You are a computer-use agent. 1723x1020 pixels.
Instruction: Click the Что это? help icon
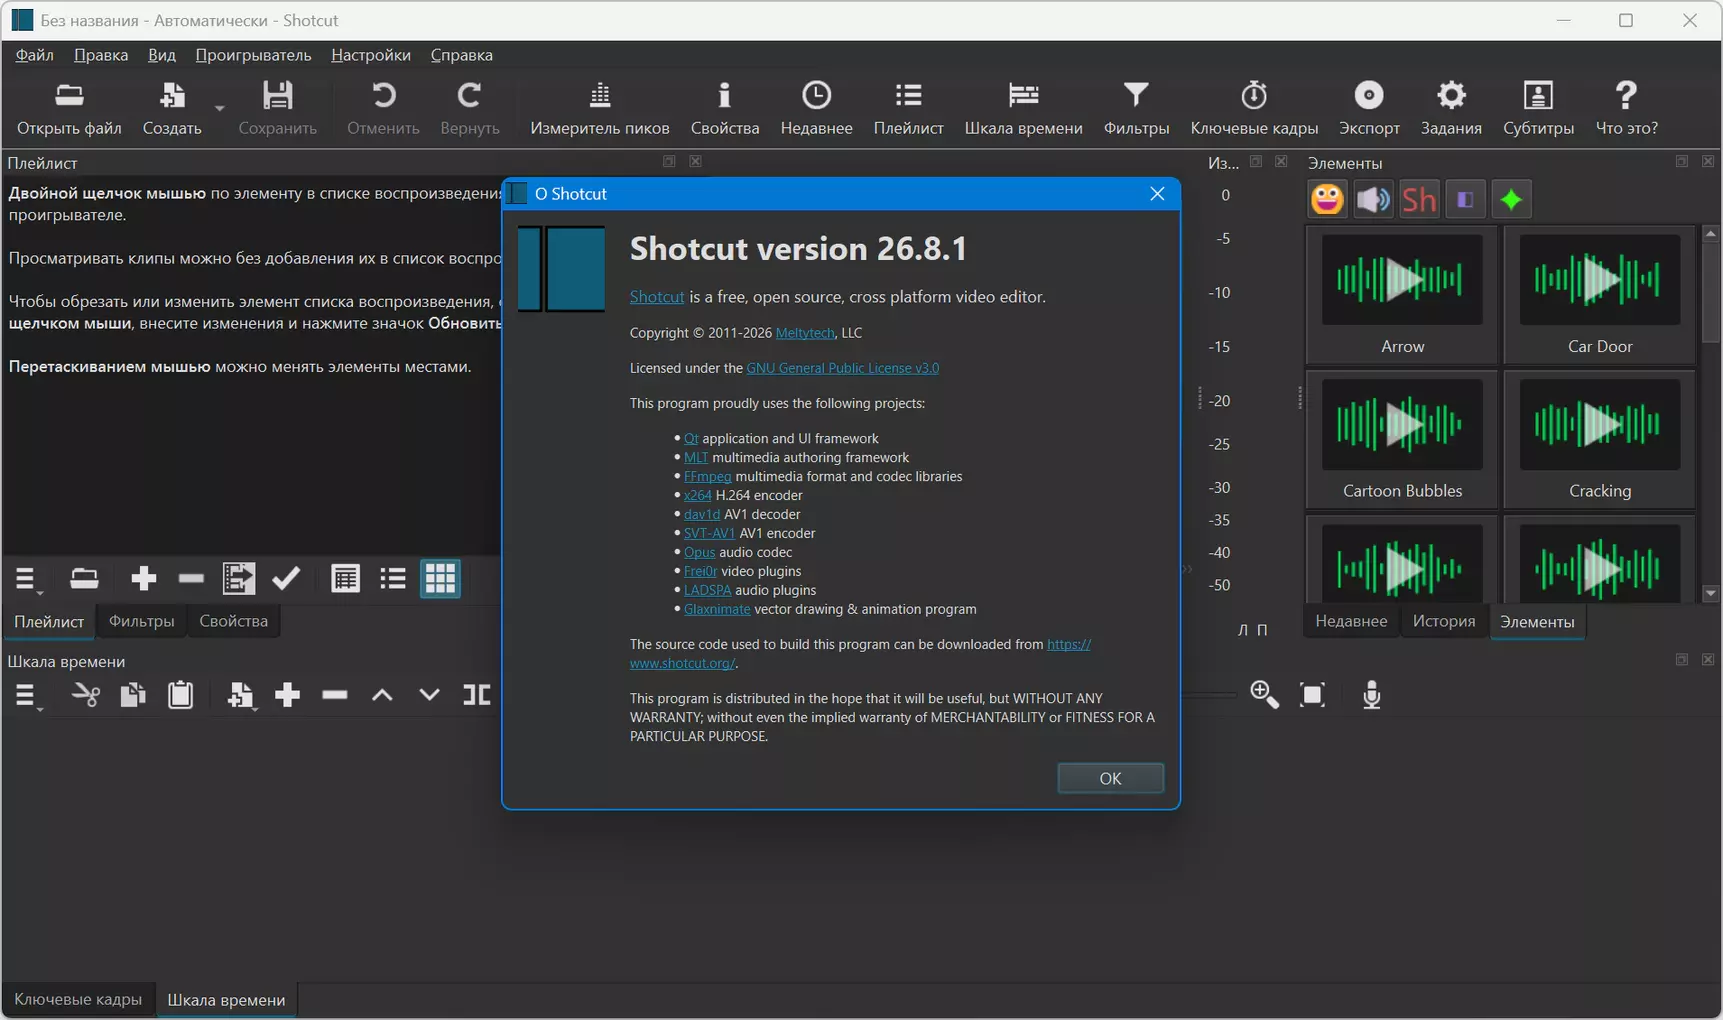point(1626,107)
